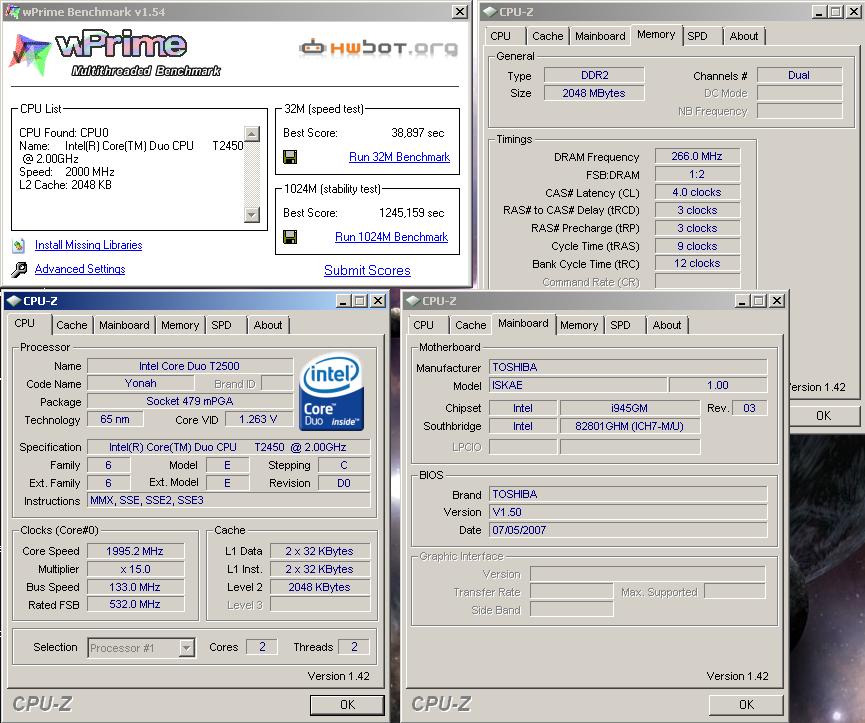The width and height of the screenshot is (865, 723).
Task: Click the BIOS Version value V1.50
Action: point(628,512)
